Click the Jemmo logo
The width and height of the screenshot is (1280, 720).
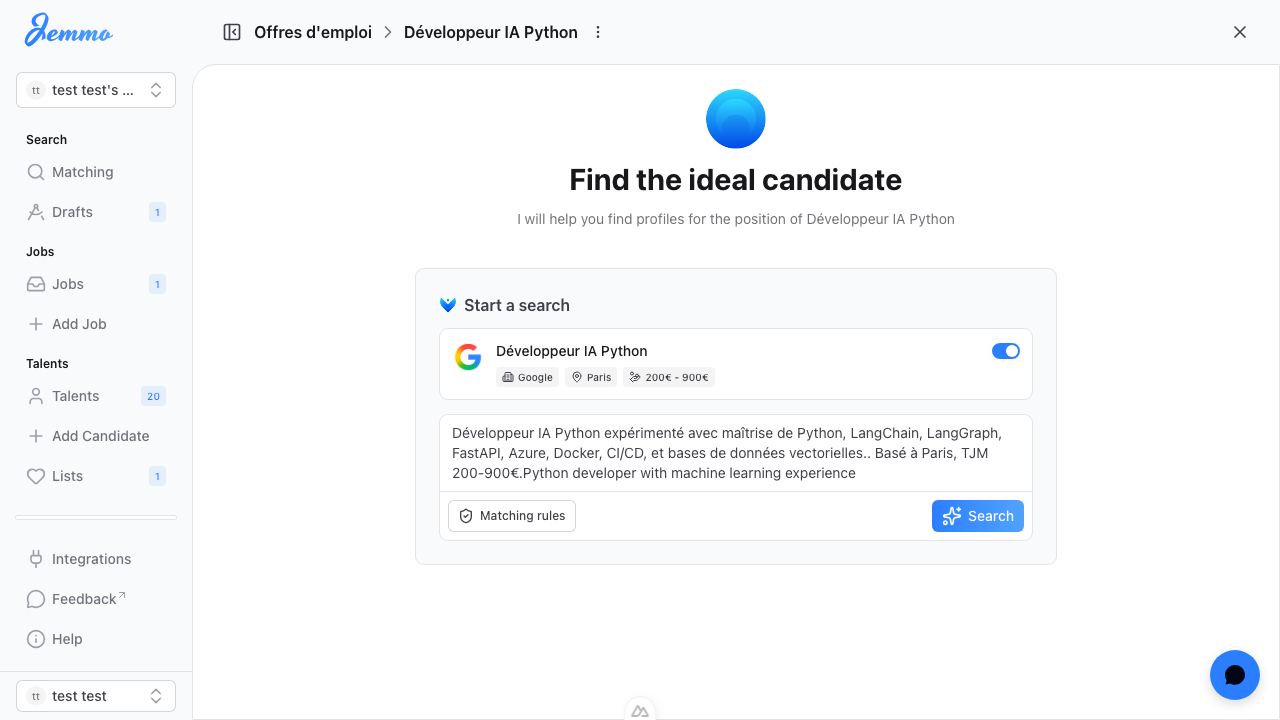[68, 31]
